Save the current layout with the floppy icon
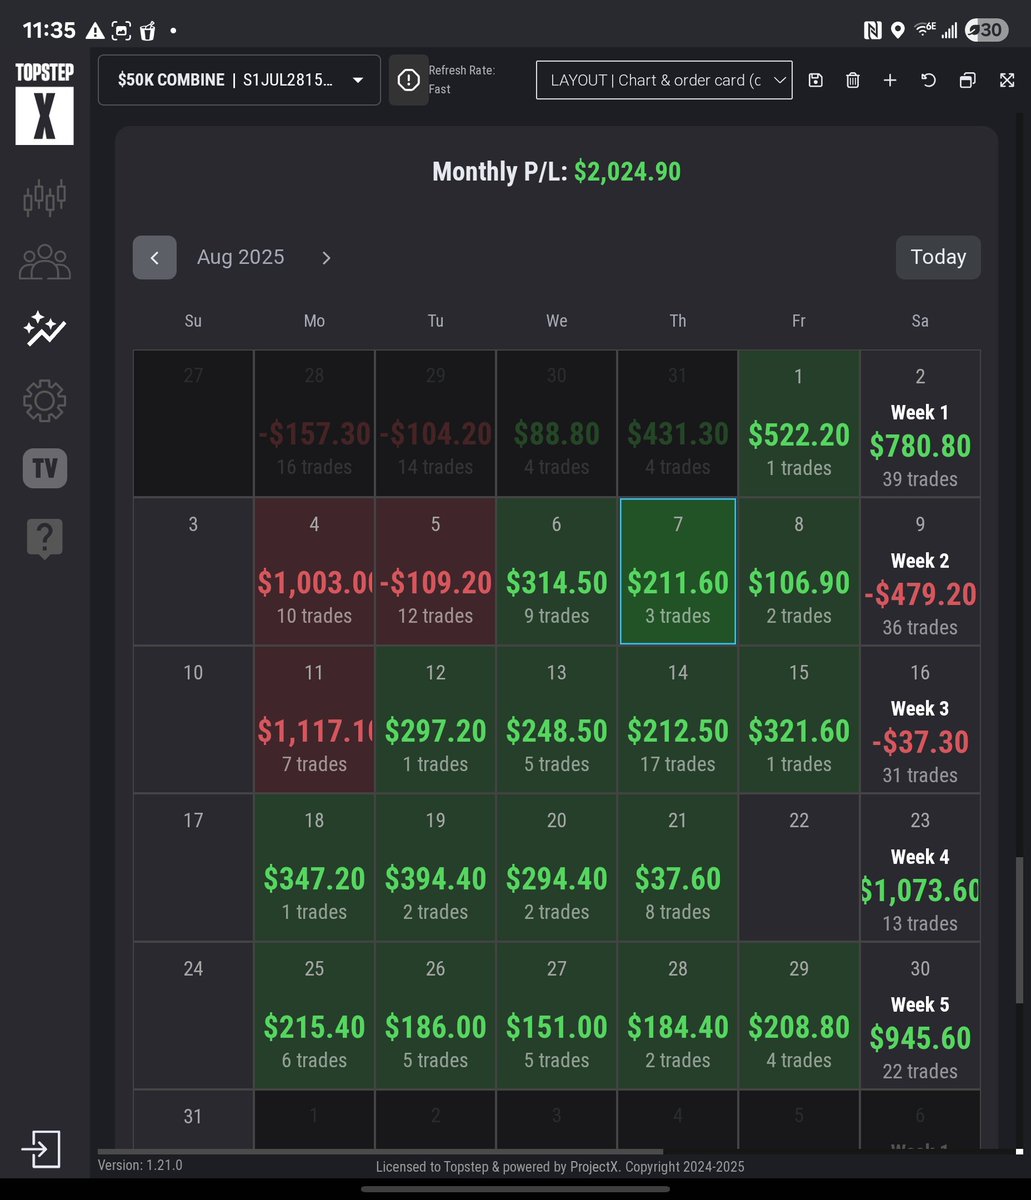This screenshot has width=1031, height=1200. 815,80
